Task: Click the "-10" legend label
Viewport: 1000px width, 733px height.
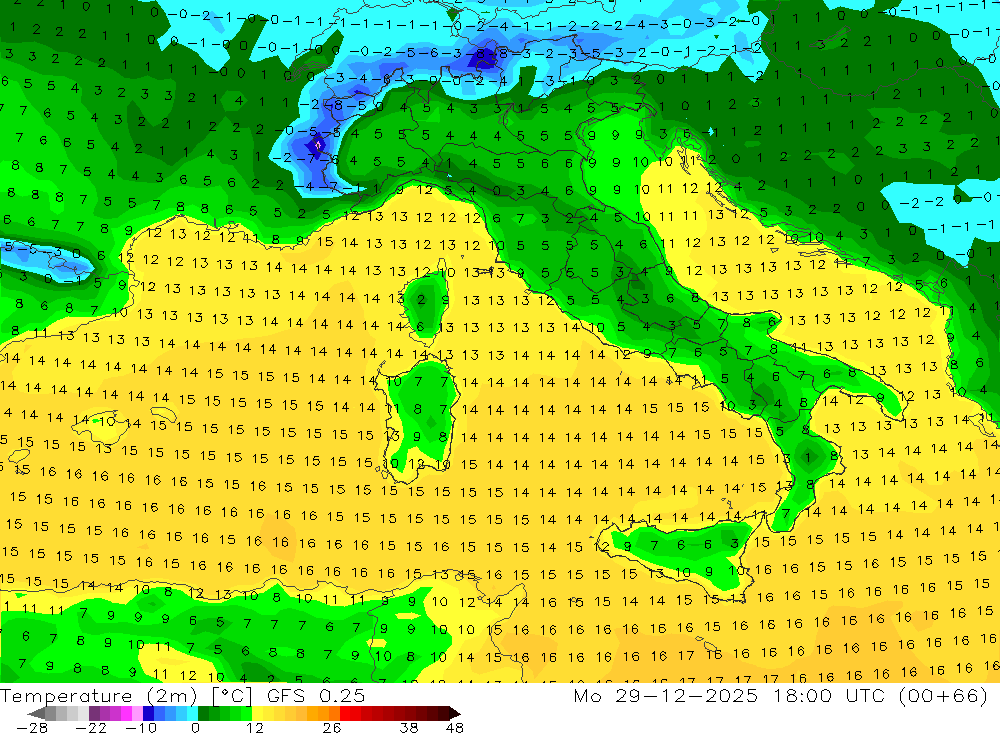Action: [x=141, y=727]
